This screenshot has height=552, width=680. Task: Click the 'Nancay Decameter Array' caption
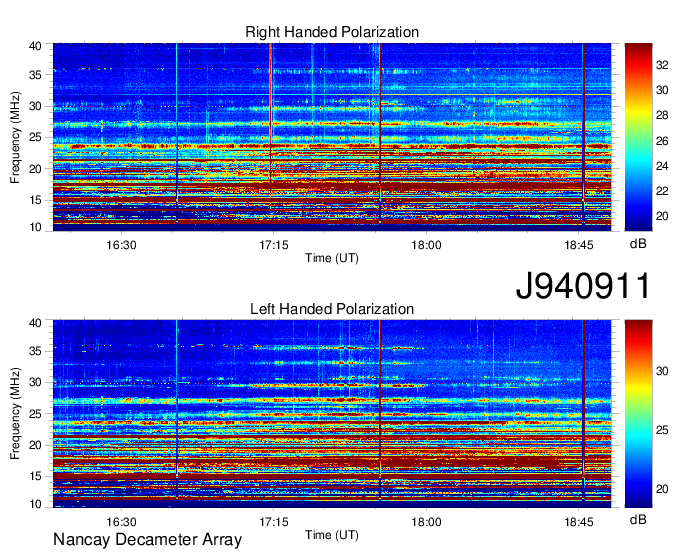(x=147, y=540)
